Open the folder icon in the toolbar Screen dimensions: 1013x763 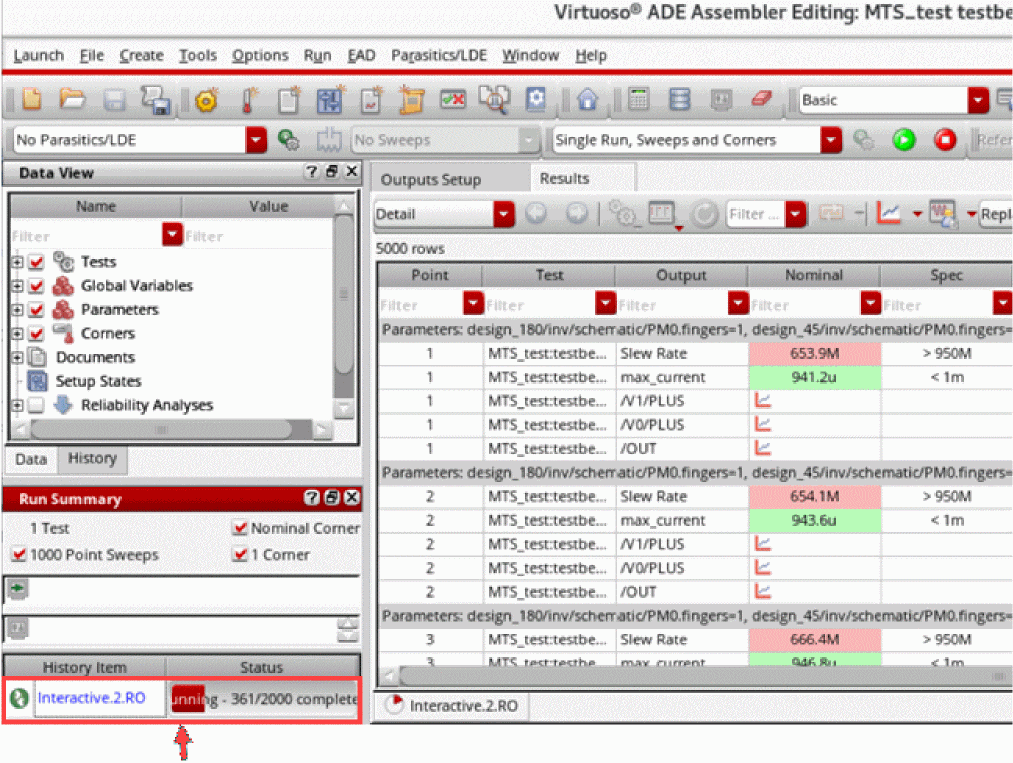(x=72, y=99)
